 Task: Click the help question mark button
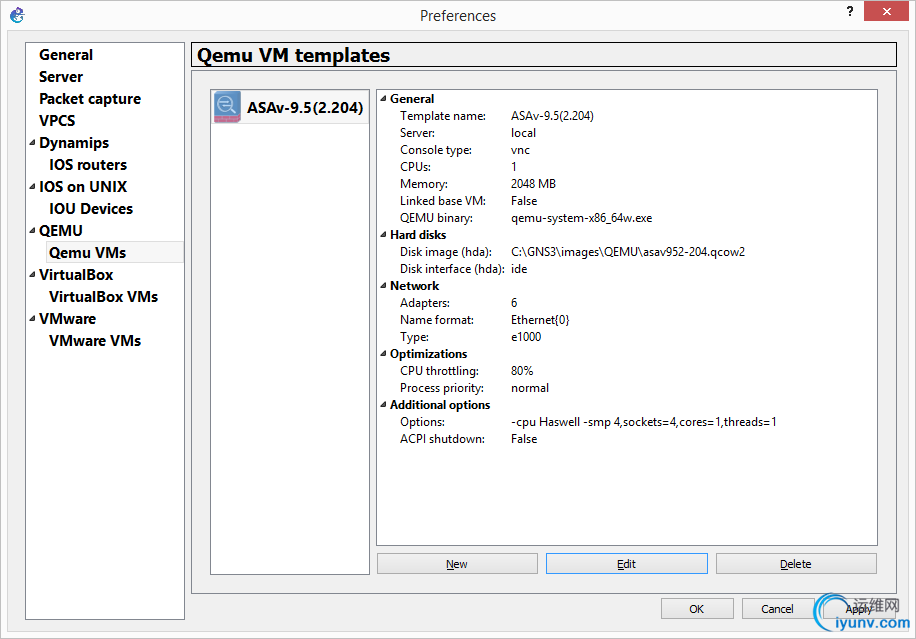849,11
